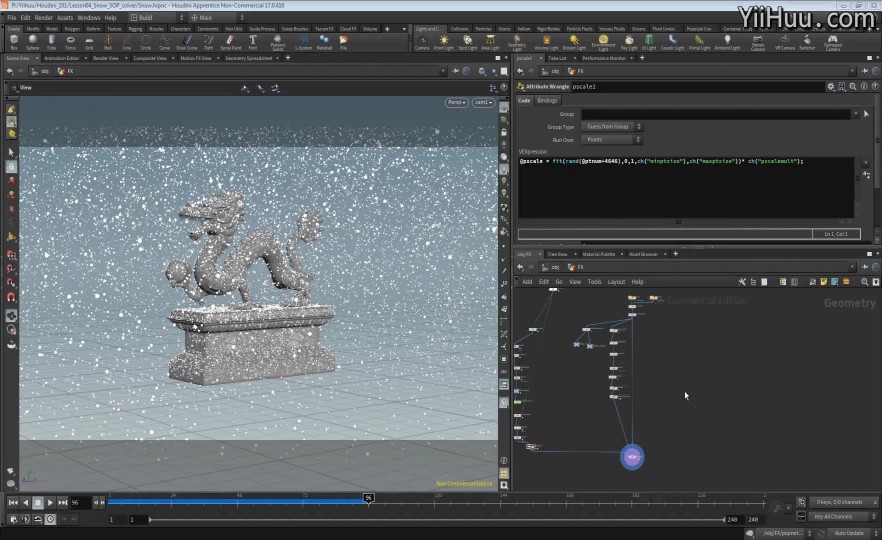Select the Curve shelf tool
Image resolution: width=882 pixels, height=540 pixels.
coord(164,42)
